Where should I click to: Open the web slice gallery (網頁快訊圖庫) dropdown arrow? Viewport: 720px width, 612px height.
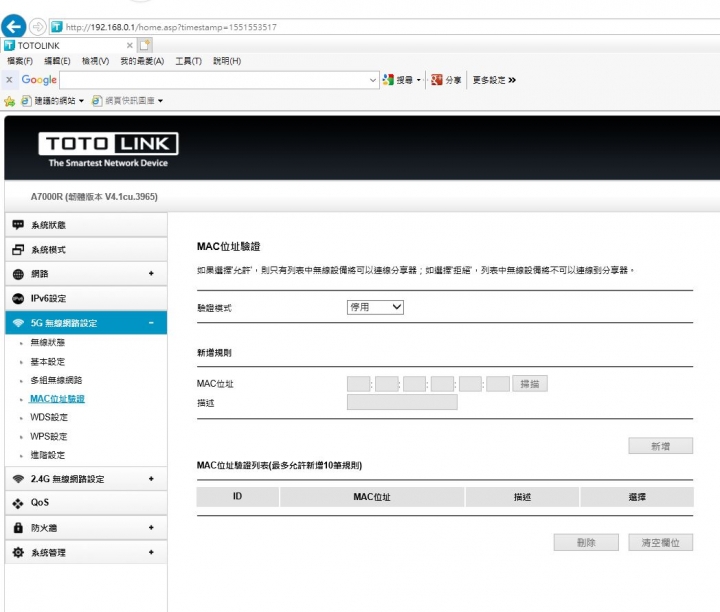pos(160,101)
